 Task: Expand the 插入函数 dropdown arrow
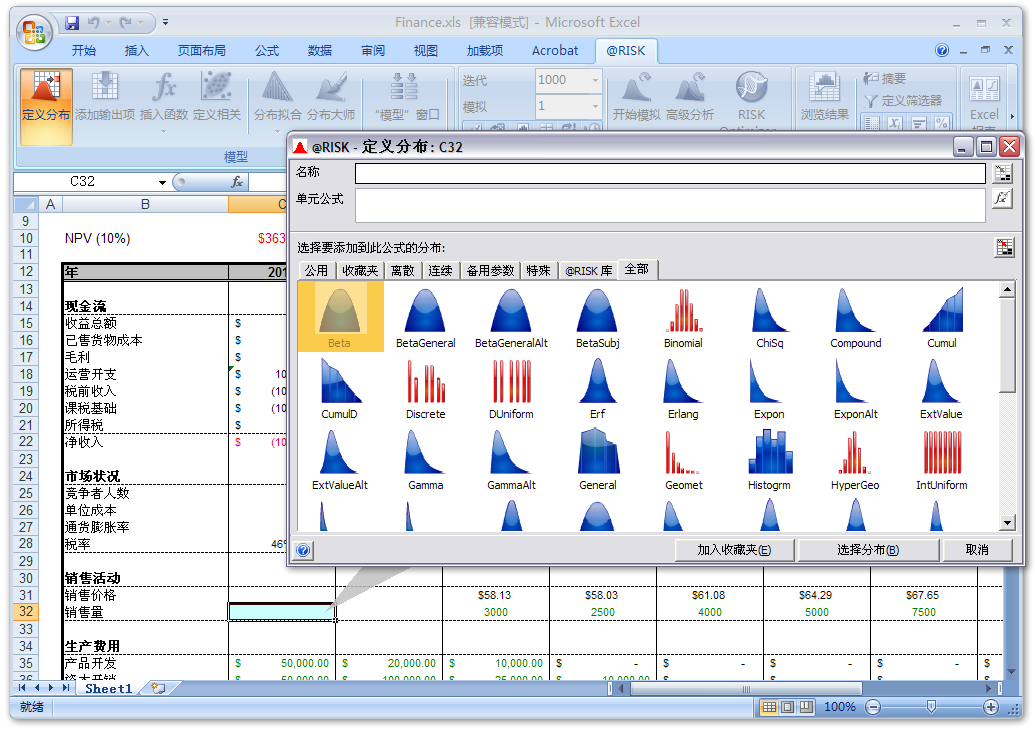point(164,131)
